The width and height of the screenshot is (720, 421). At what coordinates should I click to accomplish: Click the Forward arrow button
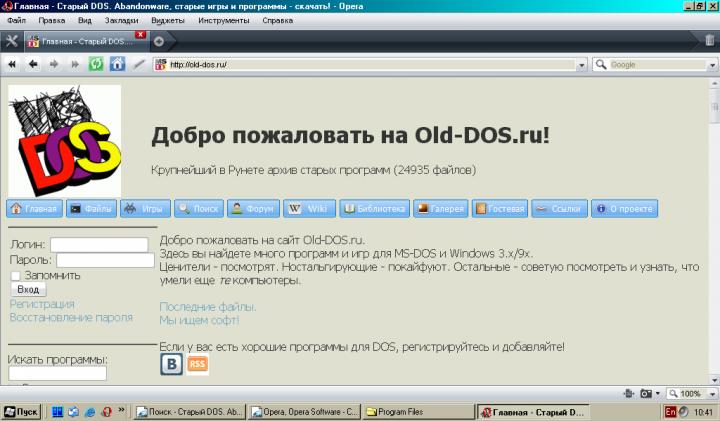coord(54,64)
